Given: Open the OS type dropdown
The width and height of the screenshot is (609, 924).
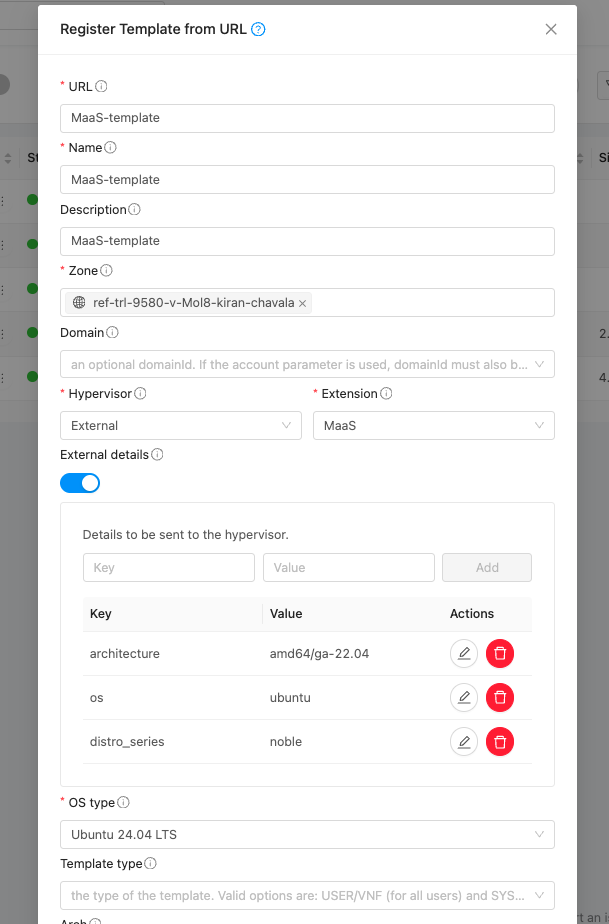Looking at the screenshot, I should coord(307,834).
